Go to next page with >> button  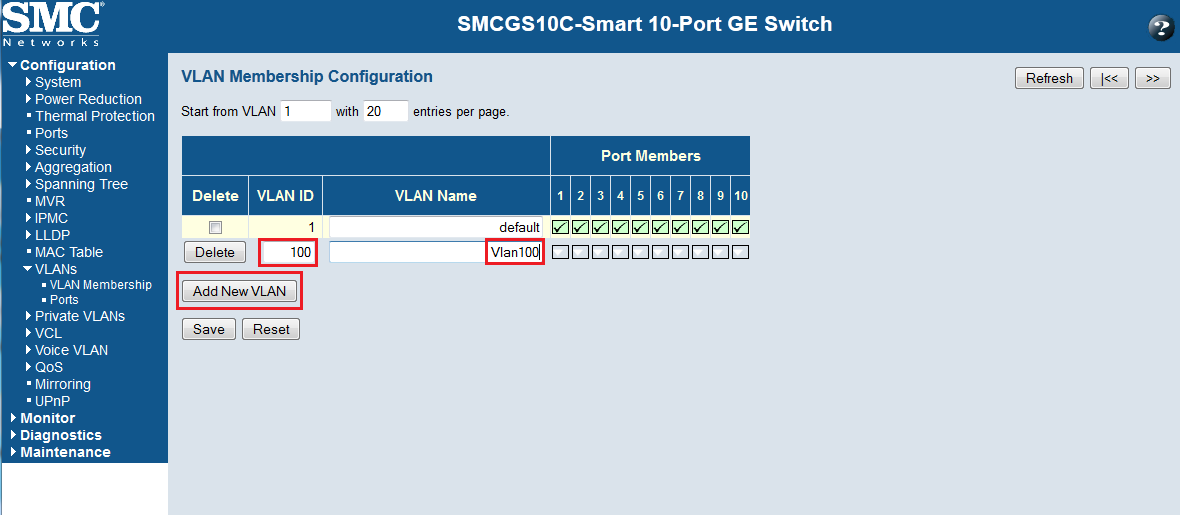point(1152,79)
